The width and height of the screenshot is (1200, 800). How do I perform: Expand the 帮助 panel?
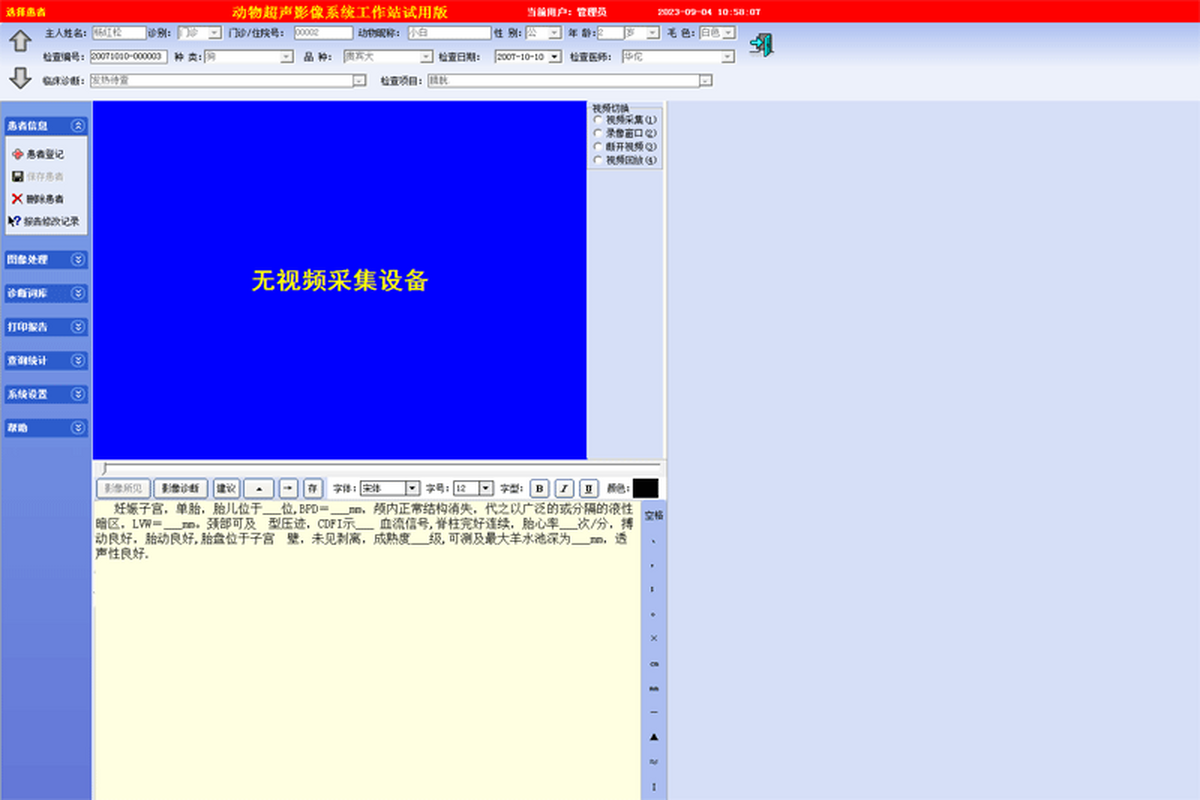78,427
